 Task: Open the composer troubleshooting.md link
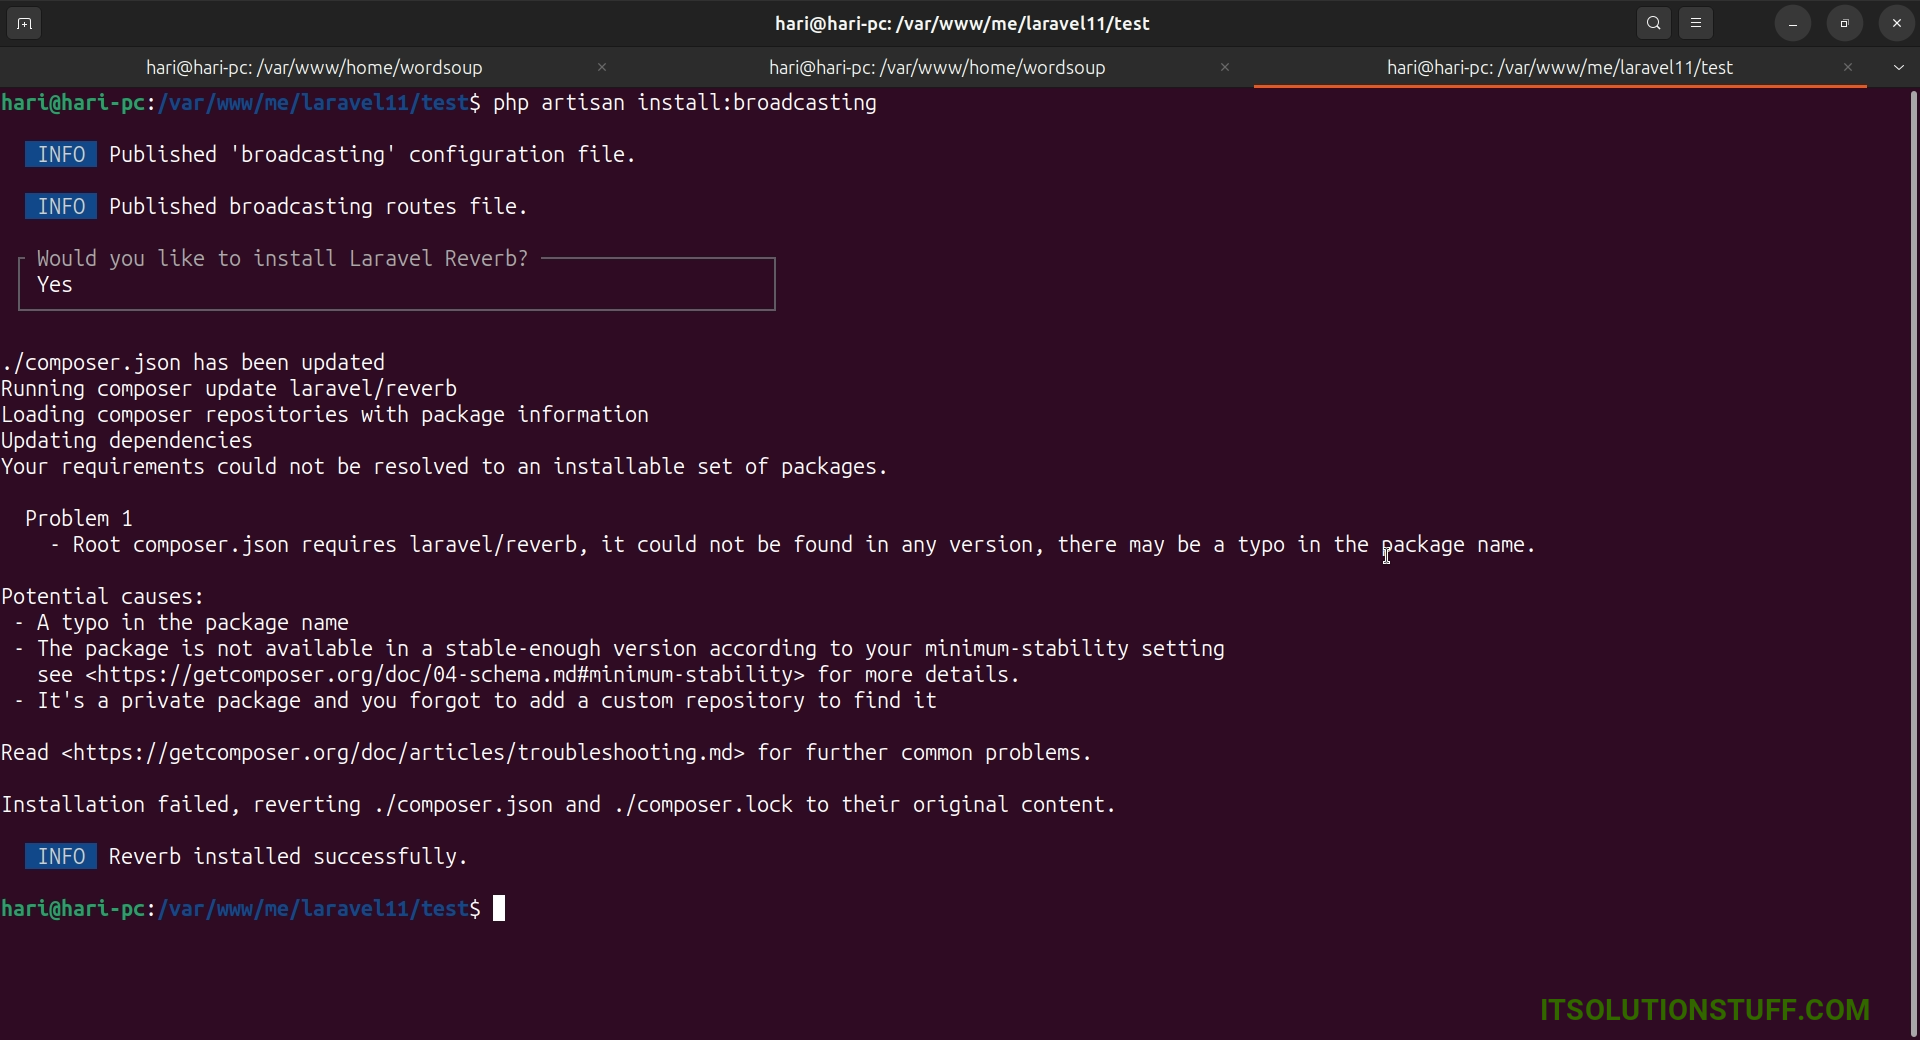(x=403, y=753)
